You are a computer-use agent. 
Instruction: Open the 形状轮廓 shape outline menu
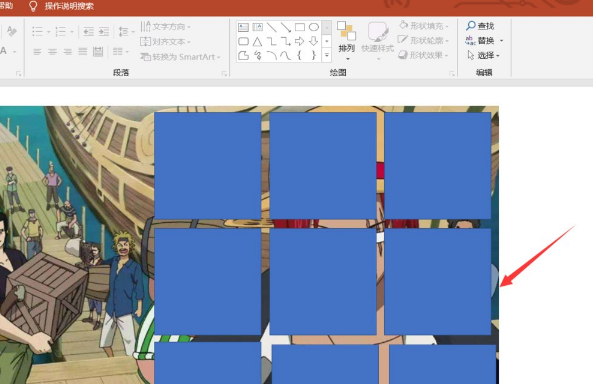point(423,40)
